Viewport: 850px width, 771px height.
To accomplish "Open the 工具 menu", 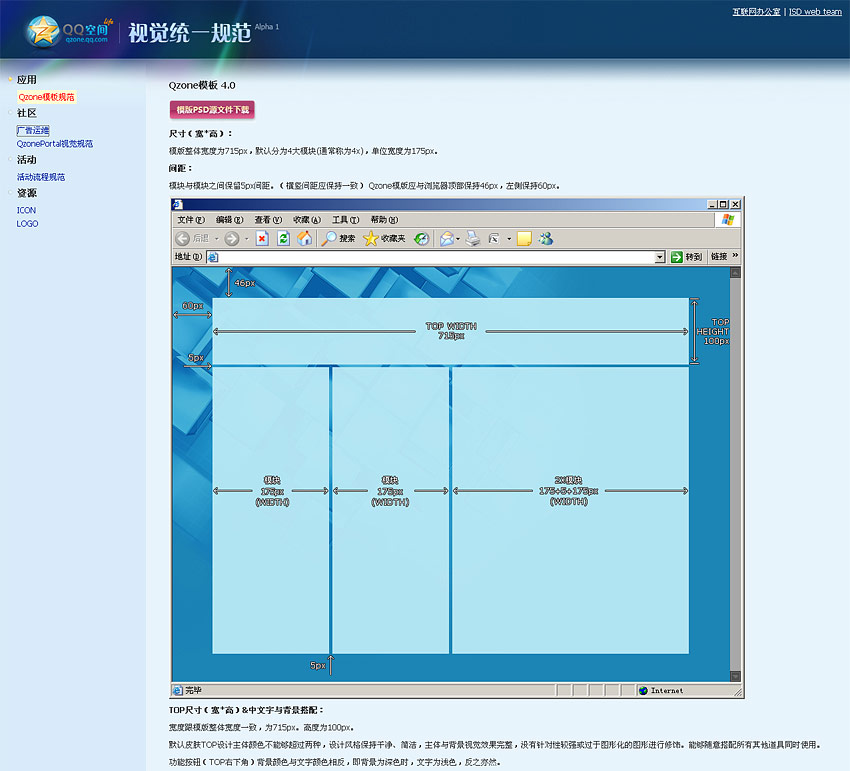I will click(346, 220).
